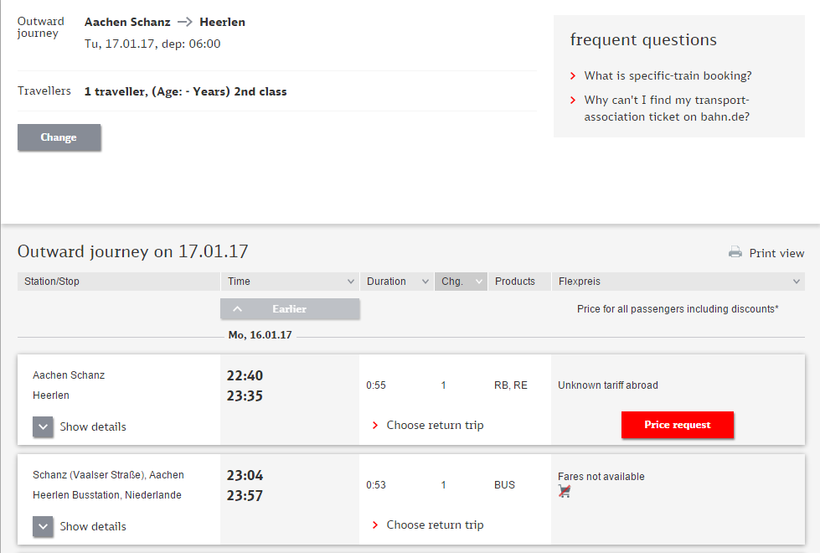Expand details for the 23:04 bus connection
Image resolution: width=820 pixels, height=553 pixels.
click(43, 527)
